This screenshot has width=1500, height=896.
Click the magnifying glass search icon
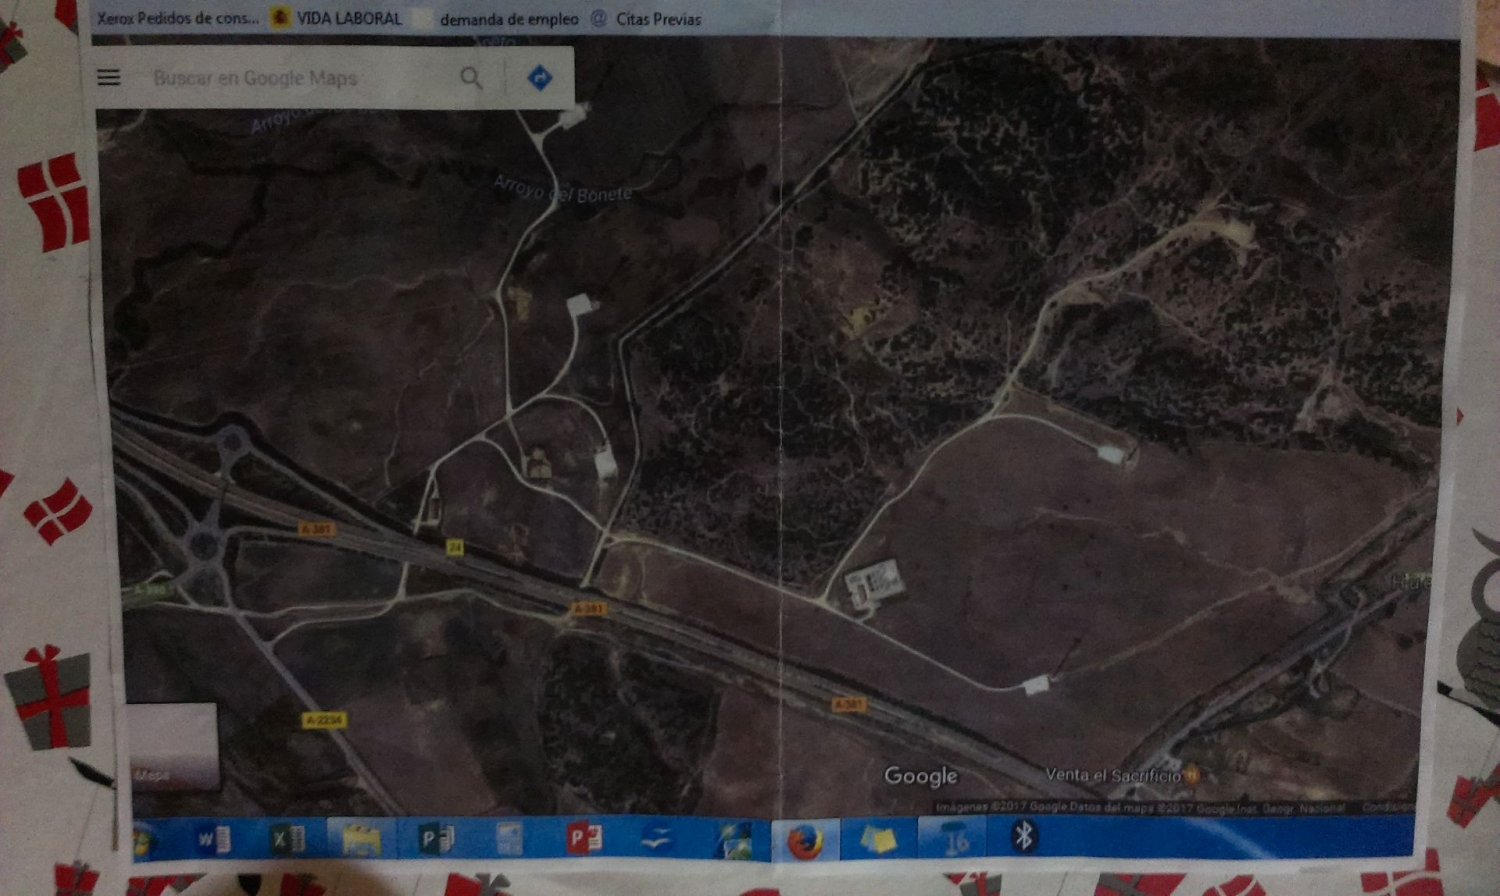coord(470,78)
